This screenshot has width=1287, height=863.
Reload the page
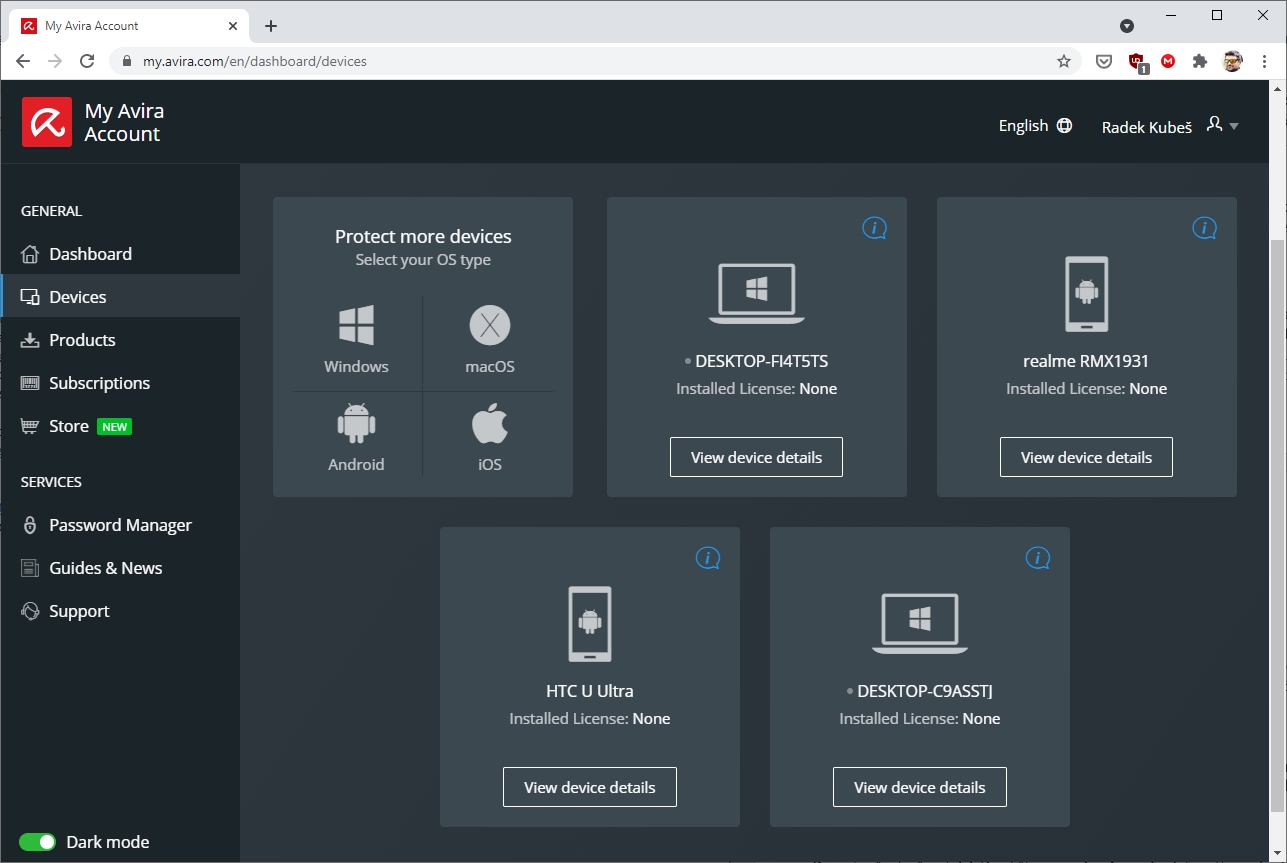(87, 61)
